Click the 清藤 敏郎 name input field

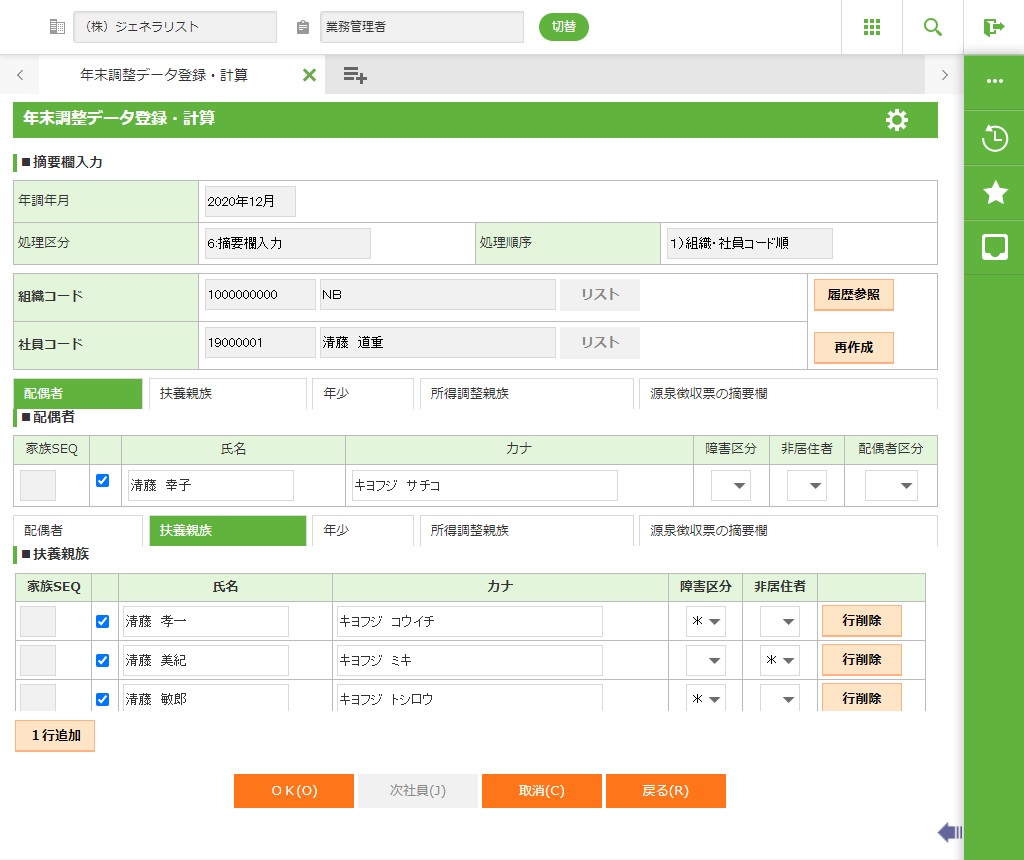pyautogui.click(x=205, y=699)
